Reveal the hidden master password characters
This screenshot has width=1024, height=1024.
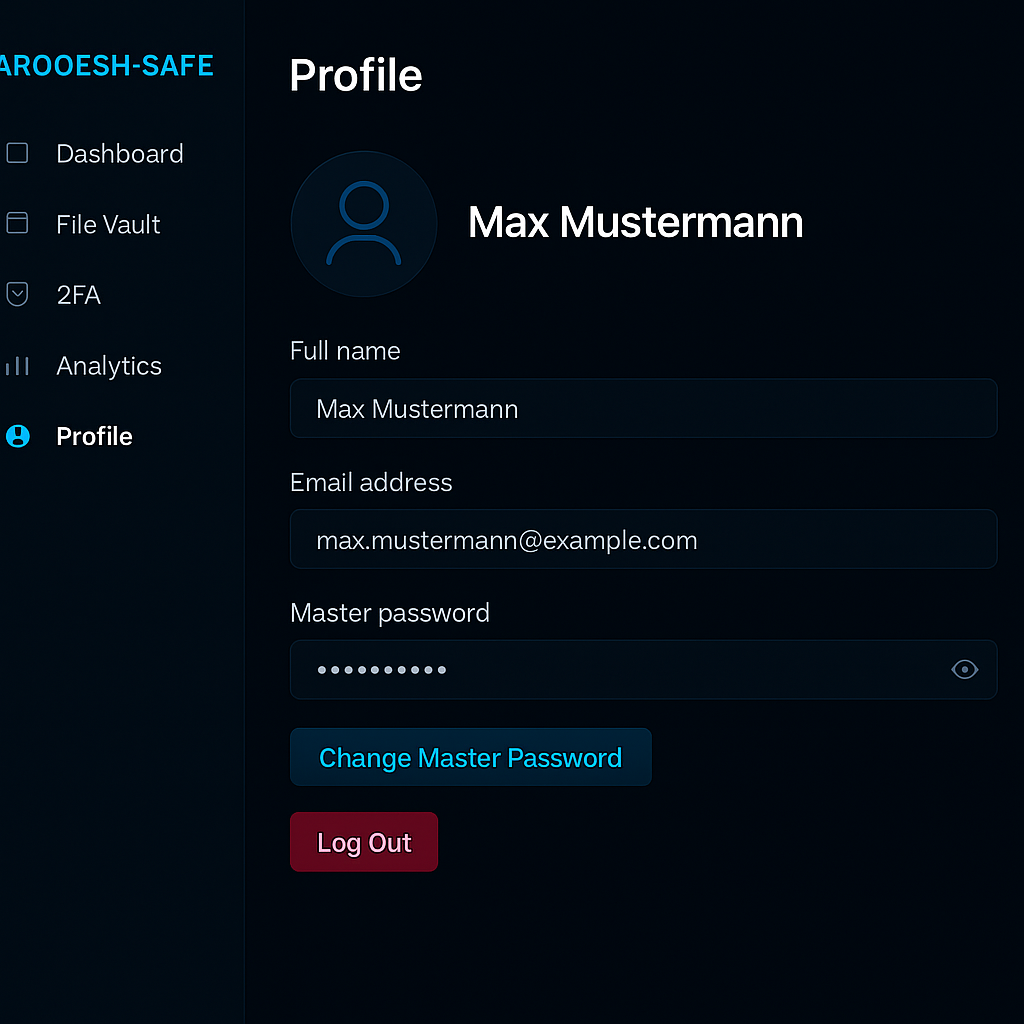tap(964, 670)
